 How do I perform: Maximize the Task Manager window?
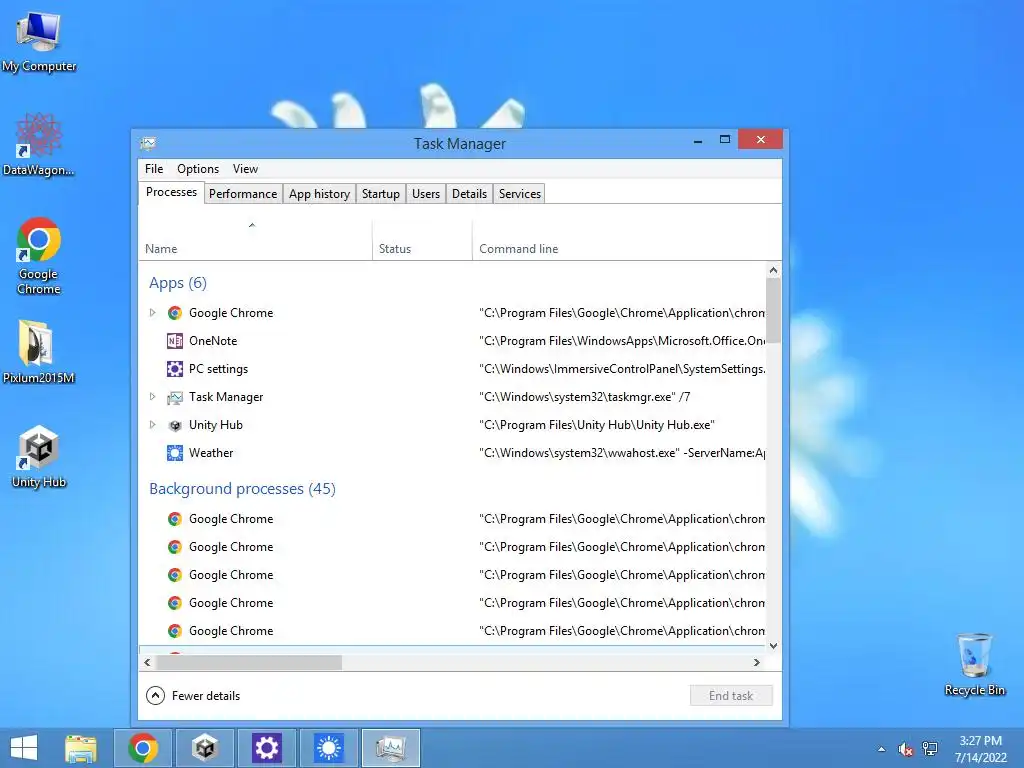(x=724, y=140)
